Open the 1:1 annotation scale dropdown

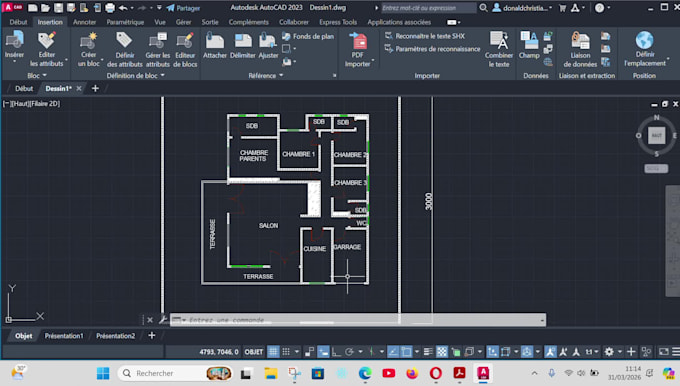point(592,352)
